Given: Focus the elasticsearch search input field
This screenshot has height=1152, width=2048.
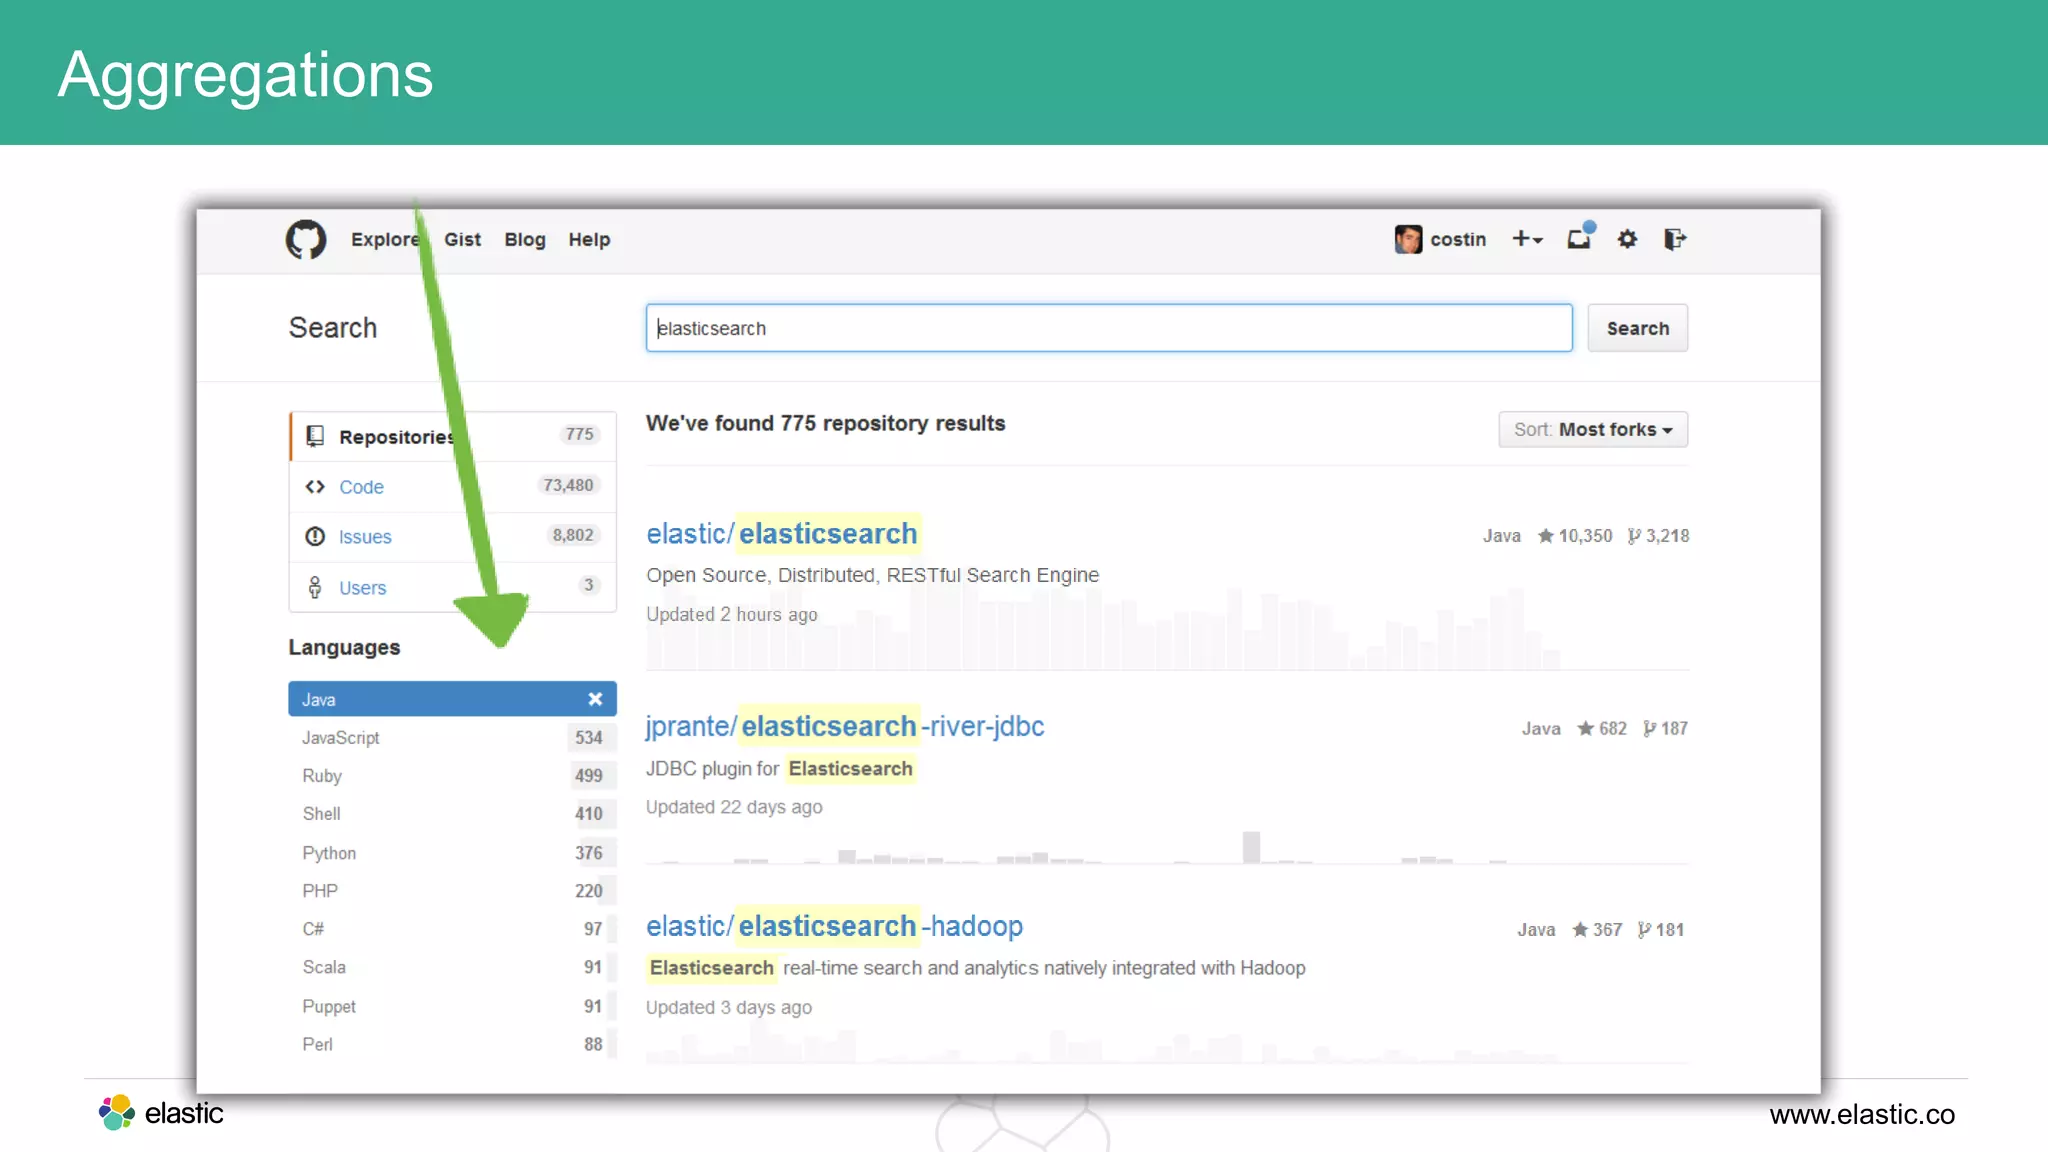Looking at the screenshot, I should pos(1109,328).
